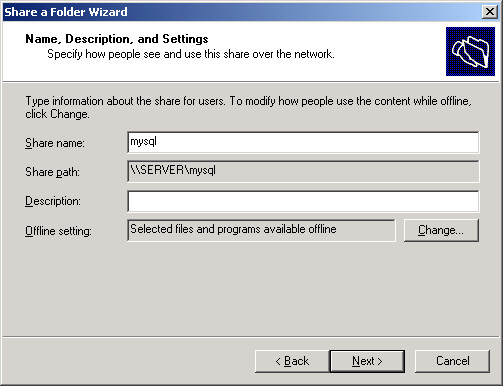Go to previous step with Back

pyautogui.click(x=292, y=361)
